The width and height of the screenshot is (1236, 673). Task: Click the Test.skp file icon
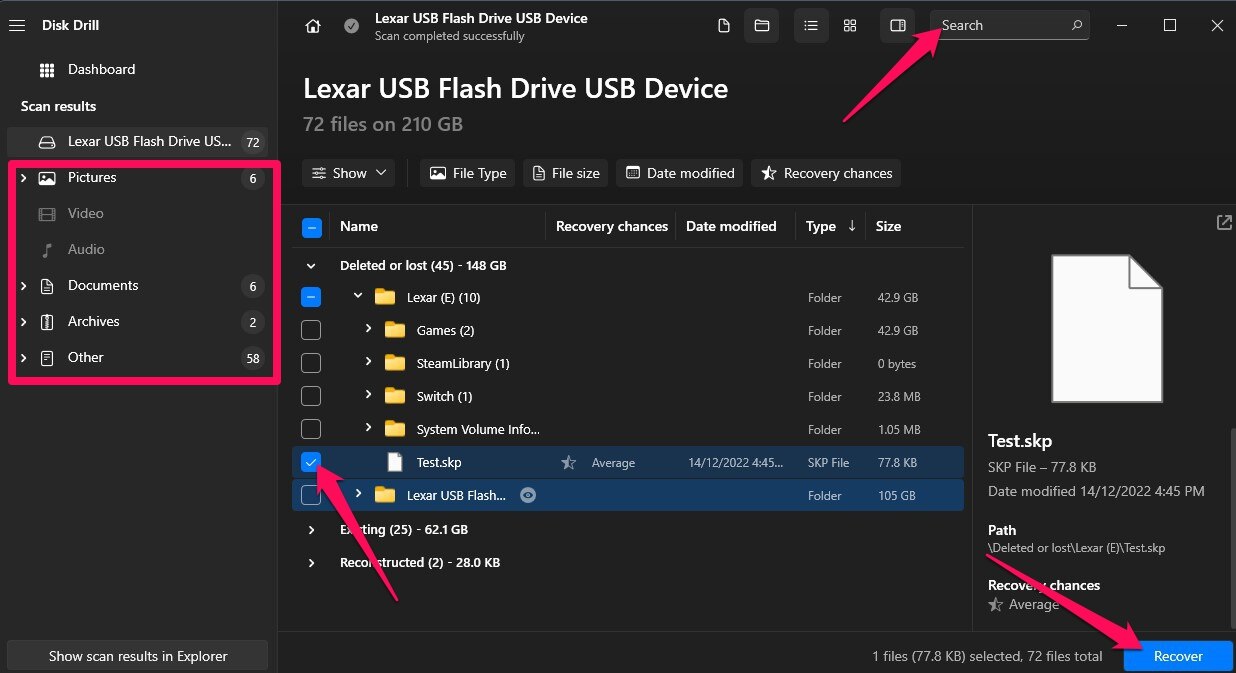(395, 462)
